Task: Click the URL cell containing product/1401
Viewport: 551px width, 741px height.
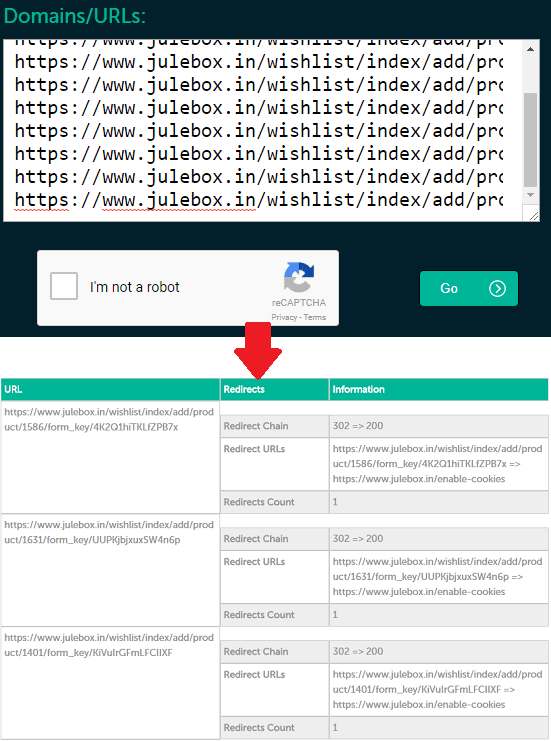Action: click(x=110, y=683)
